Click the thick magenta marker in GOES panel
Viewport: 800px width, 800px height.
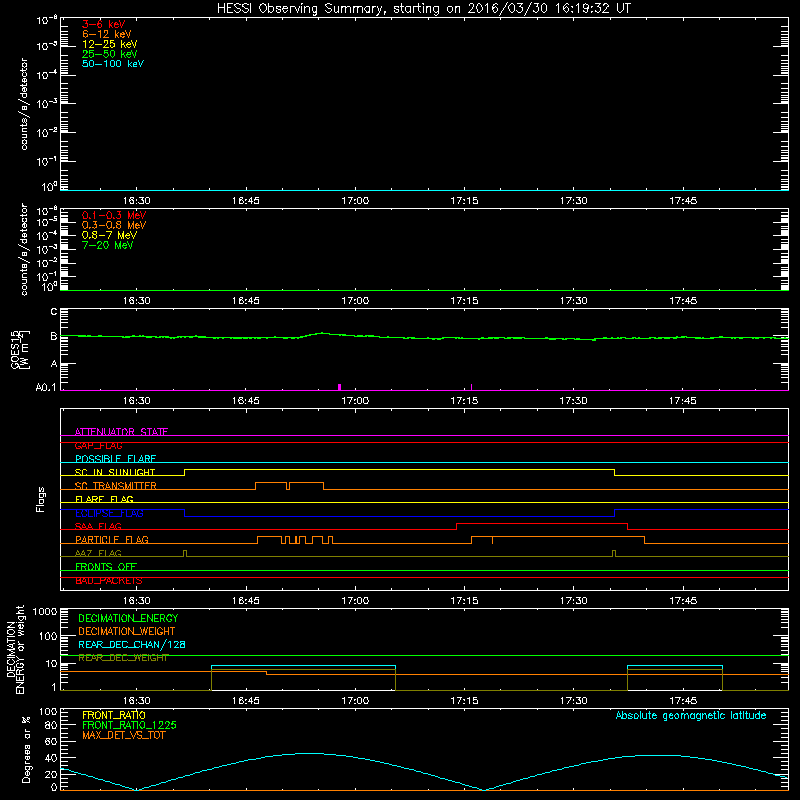340,387
